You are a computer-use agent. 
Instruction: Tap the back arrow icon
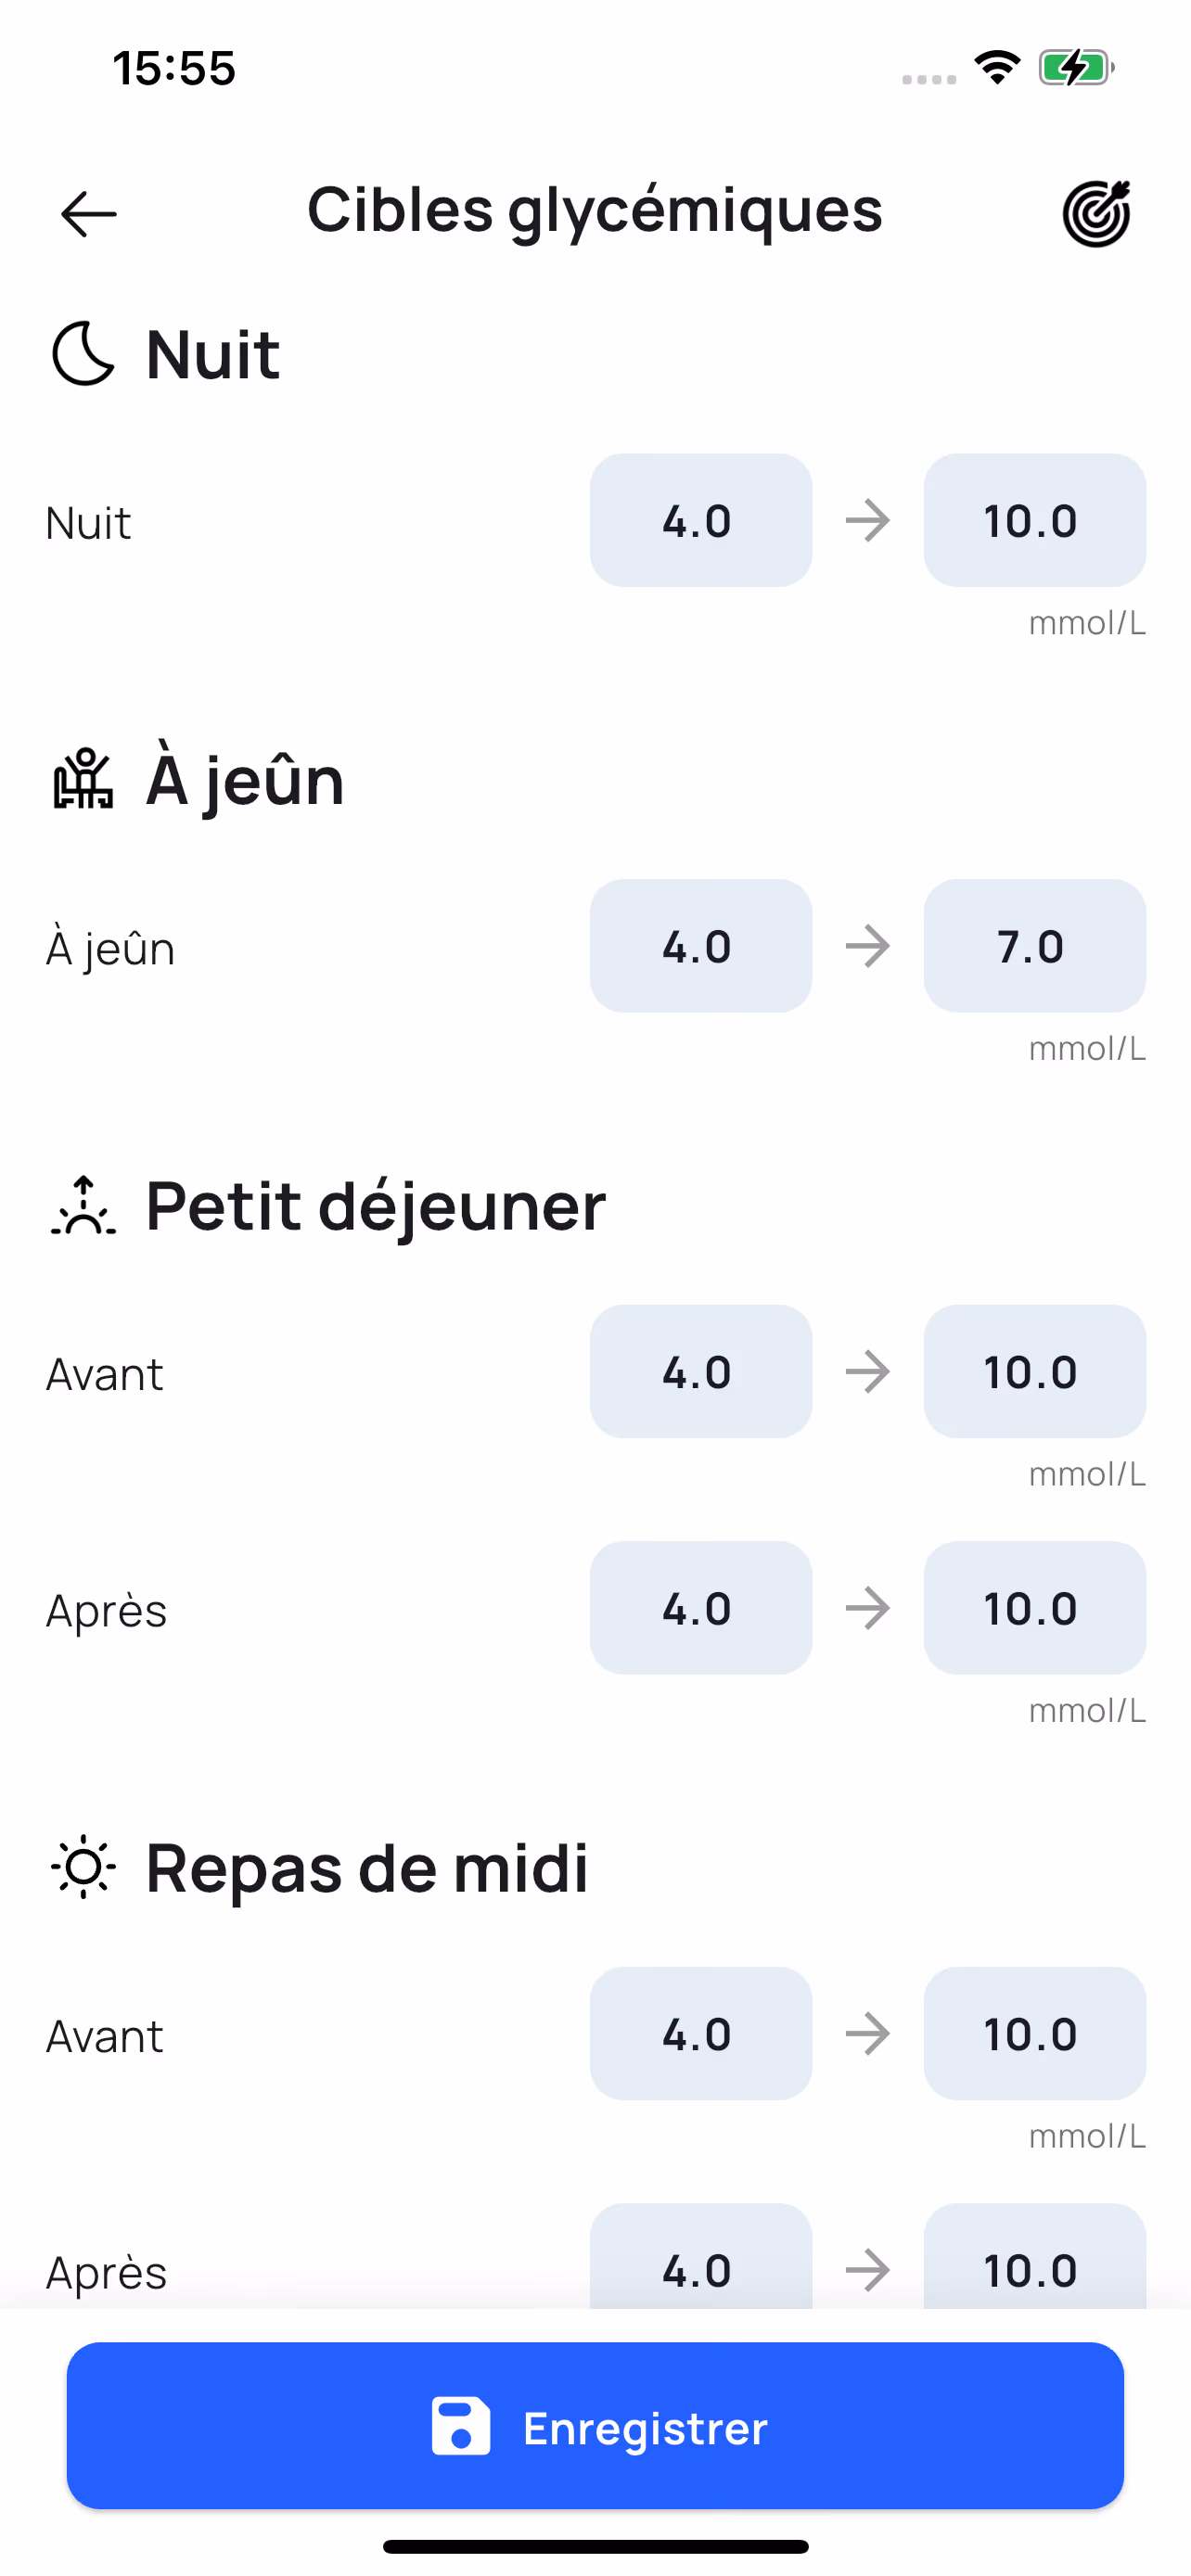point(88,214)
